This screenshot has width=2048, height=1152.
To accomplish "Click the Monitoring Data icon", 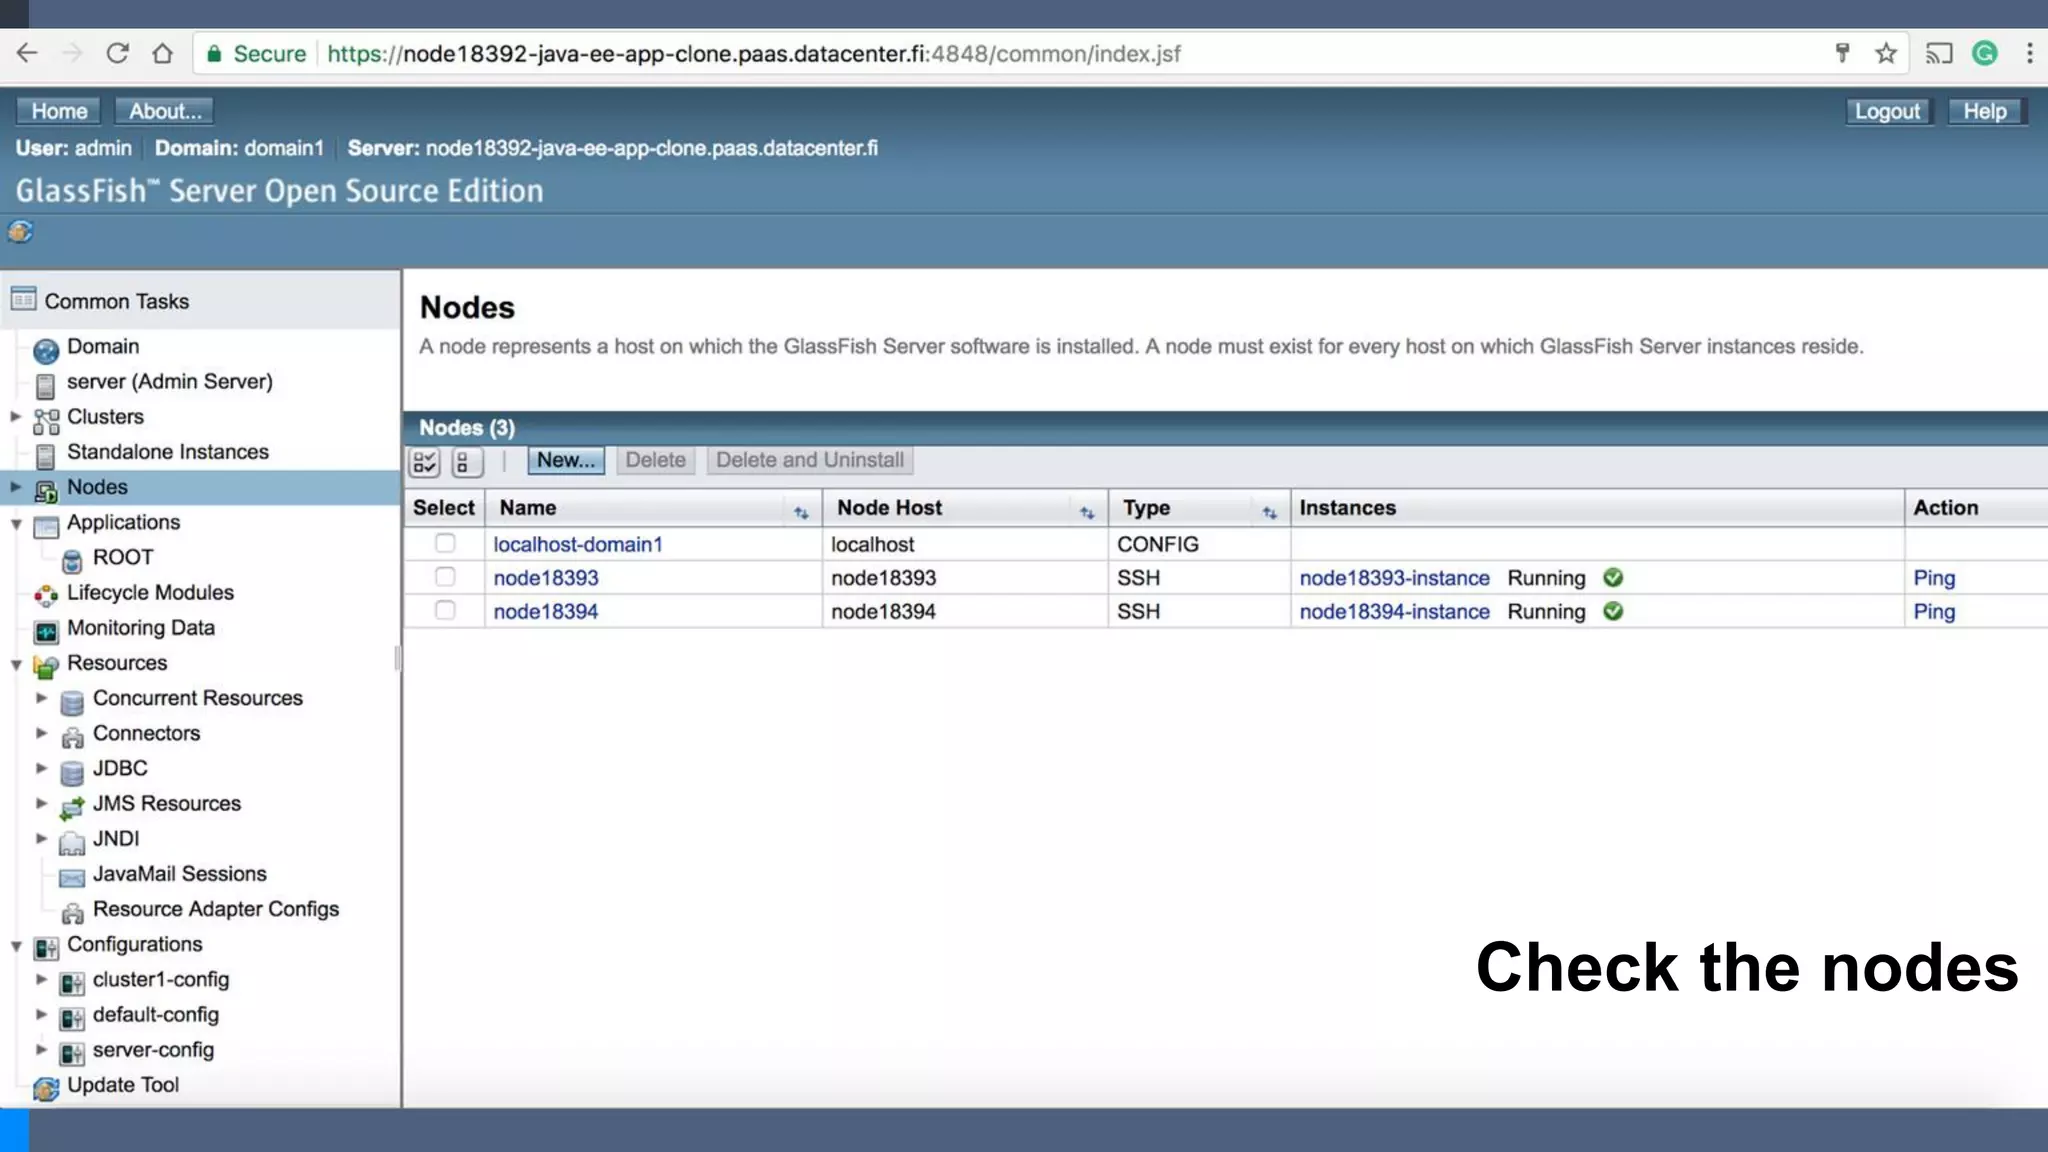I will click(46, 631).
